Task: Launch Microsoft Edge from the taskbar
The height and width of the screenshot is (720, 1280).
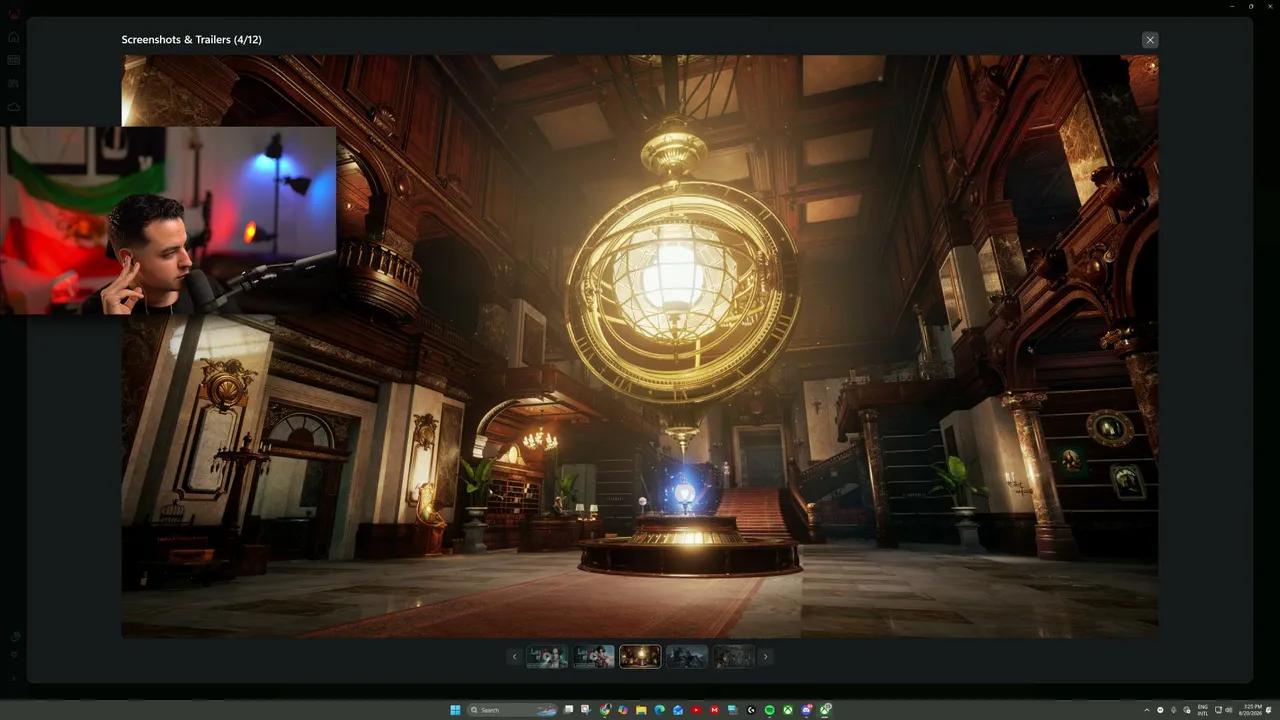Action: coord(660,710)
